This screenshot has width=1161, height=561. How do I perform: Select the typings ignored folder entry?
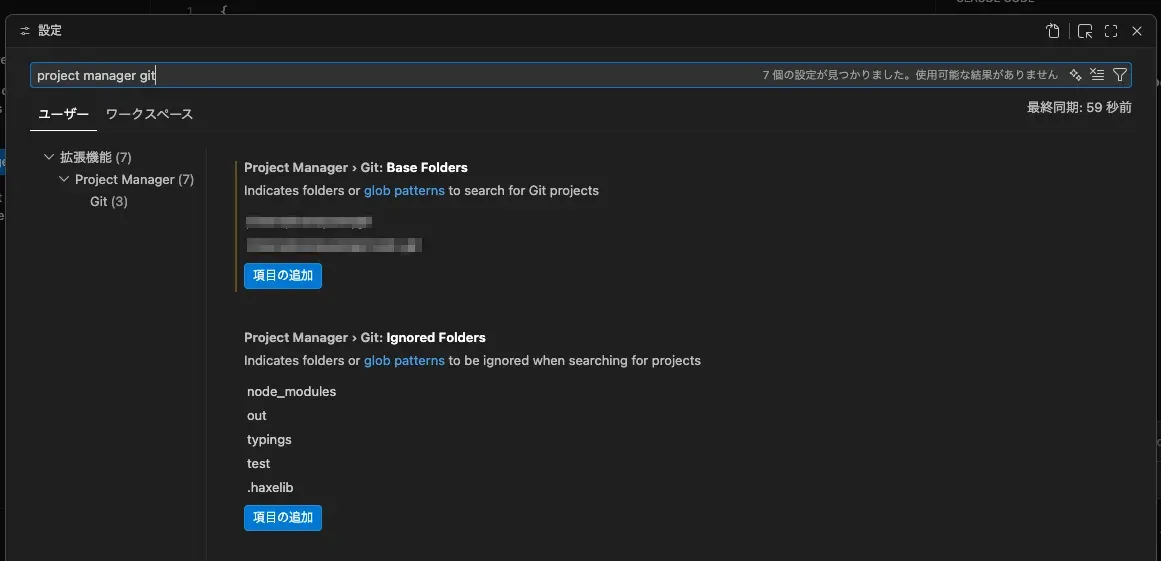pyautogui.click(x=270, y=440)
